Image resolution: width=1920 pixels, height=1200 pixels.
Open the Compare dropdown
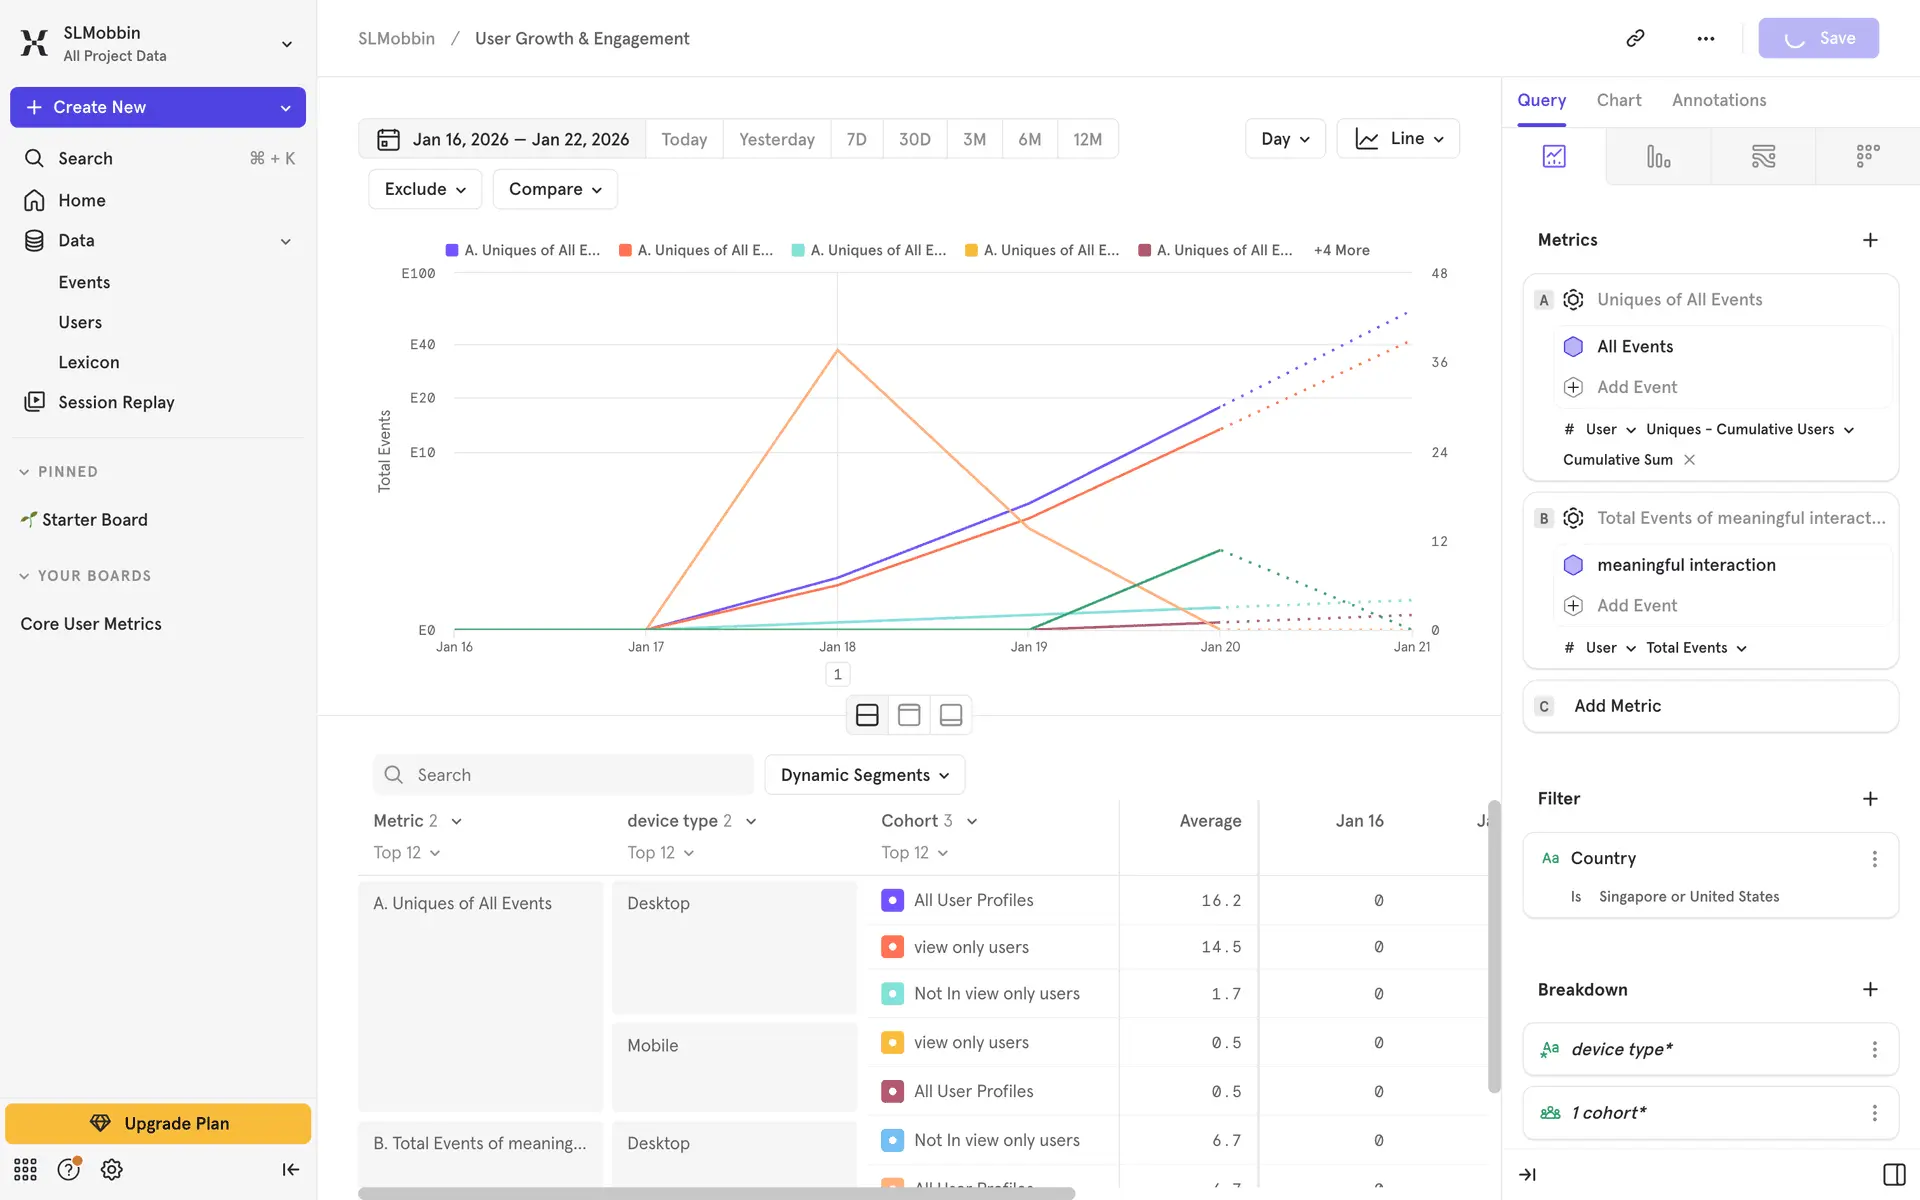tap(554, 189)
